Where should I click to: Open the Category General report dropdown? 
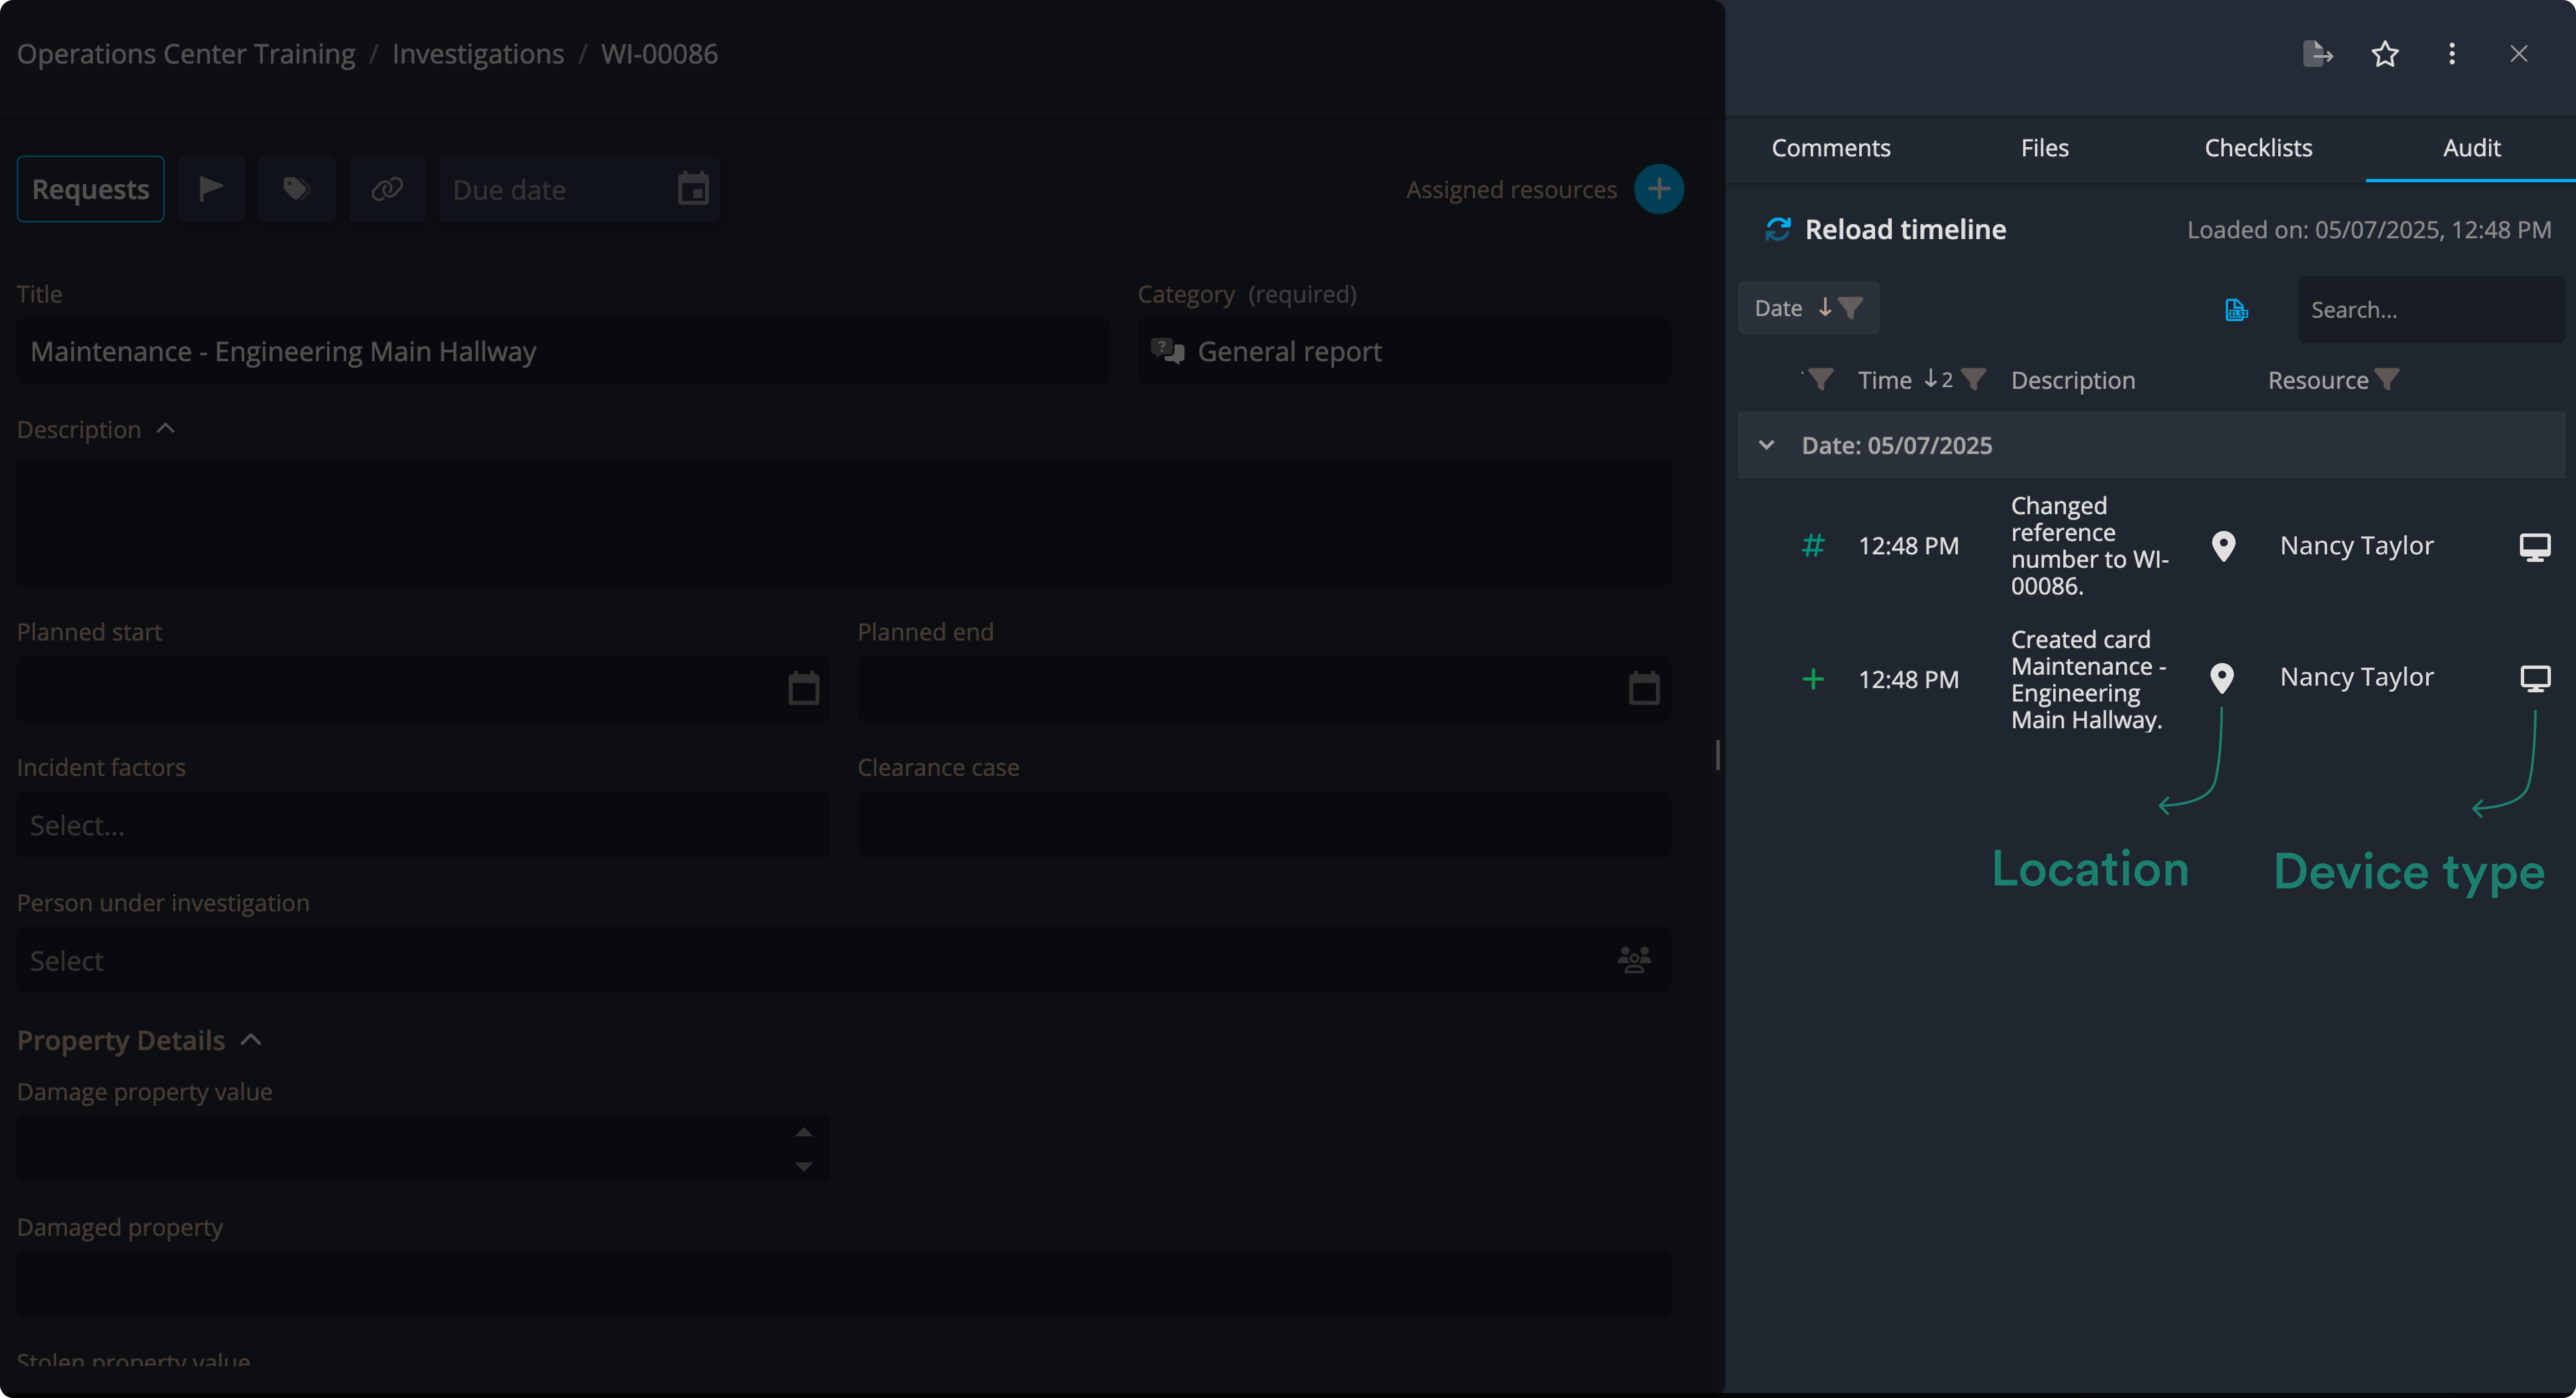[x=1403, y=351]
